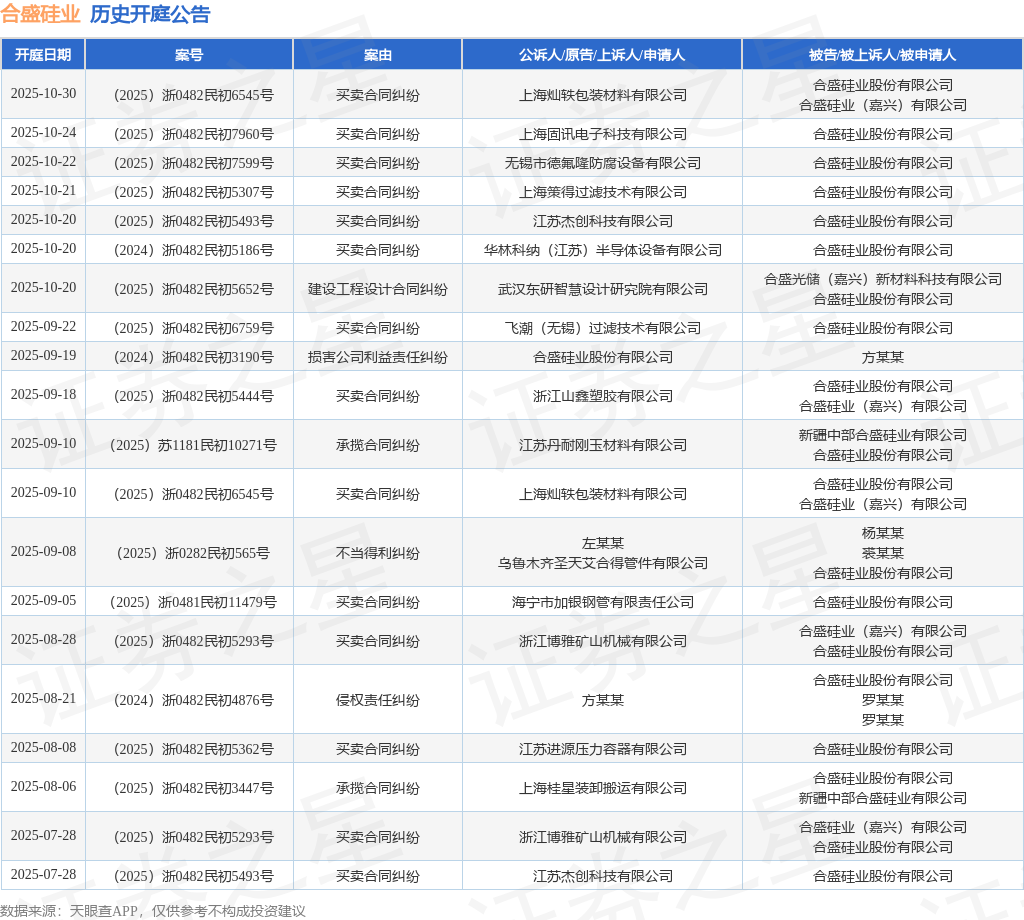The width and height of the screenshot is (1024, 920).
Task: Select case number (2025)浙0482民初5307号
Action: coord(193,192)
